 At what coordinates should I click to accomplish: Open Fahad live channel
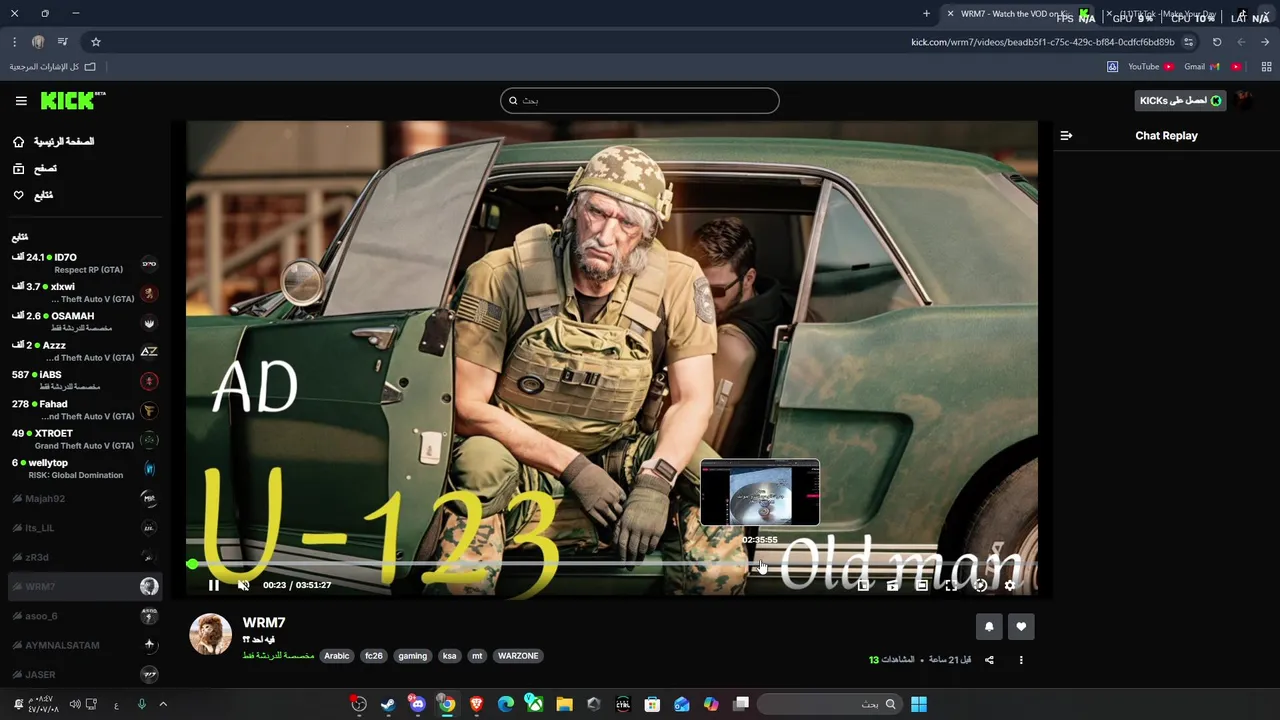click(84, 409)
